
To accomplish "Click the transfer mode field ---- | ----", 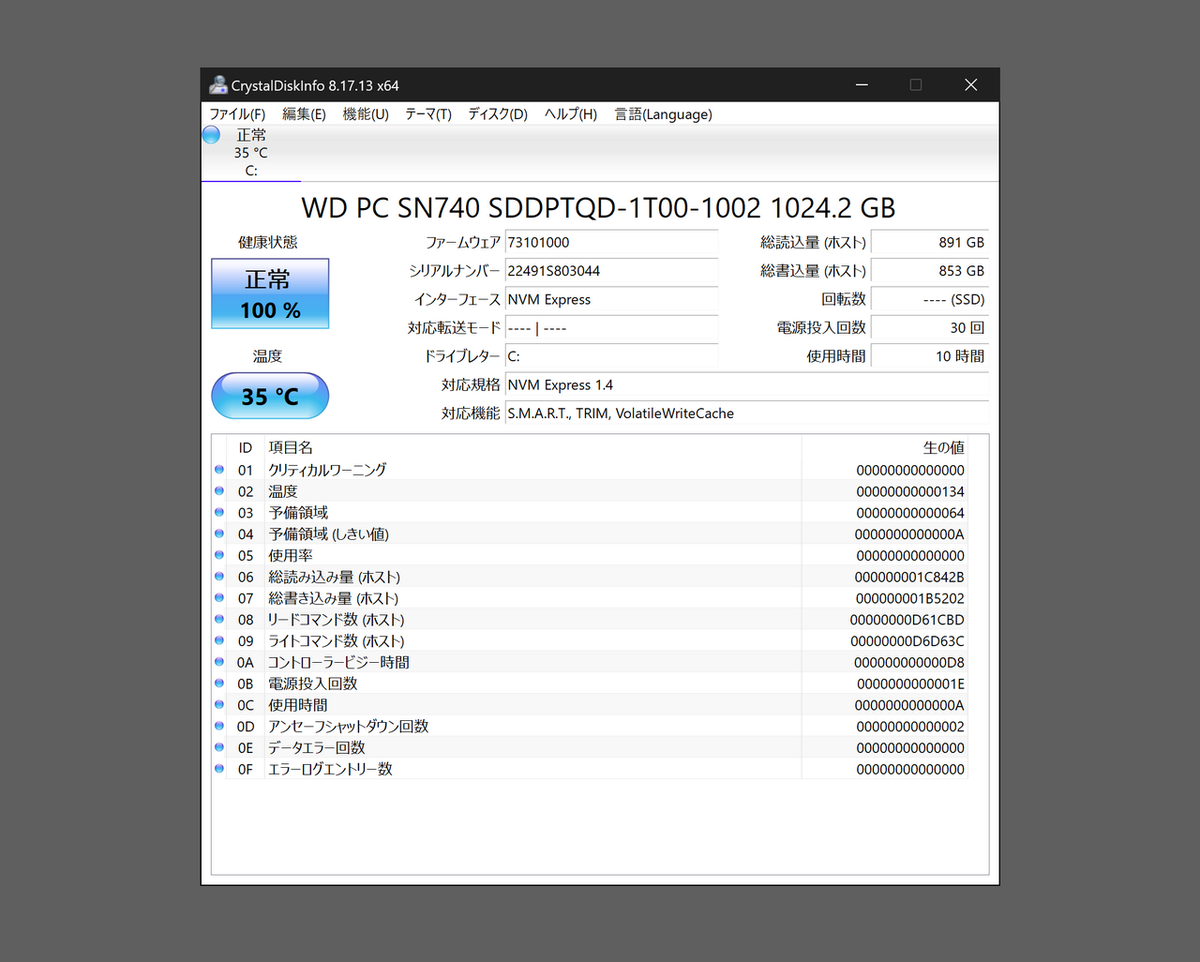I will (611, 328).
